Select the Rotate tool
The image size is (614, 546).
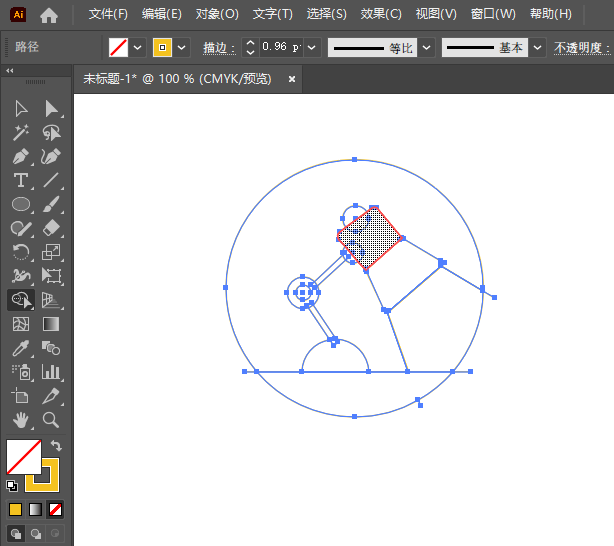(21, 252)
